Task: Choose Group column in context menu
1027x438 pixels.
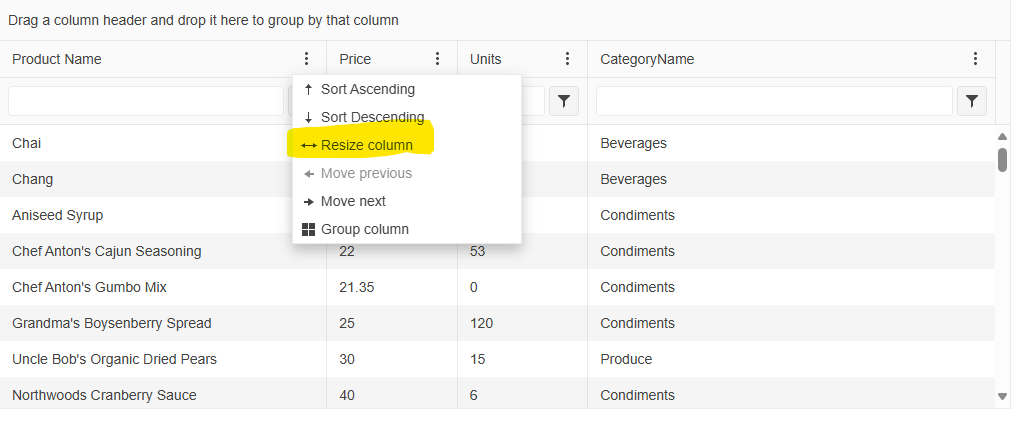Action: 364,230
